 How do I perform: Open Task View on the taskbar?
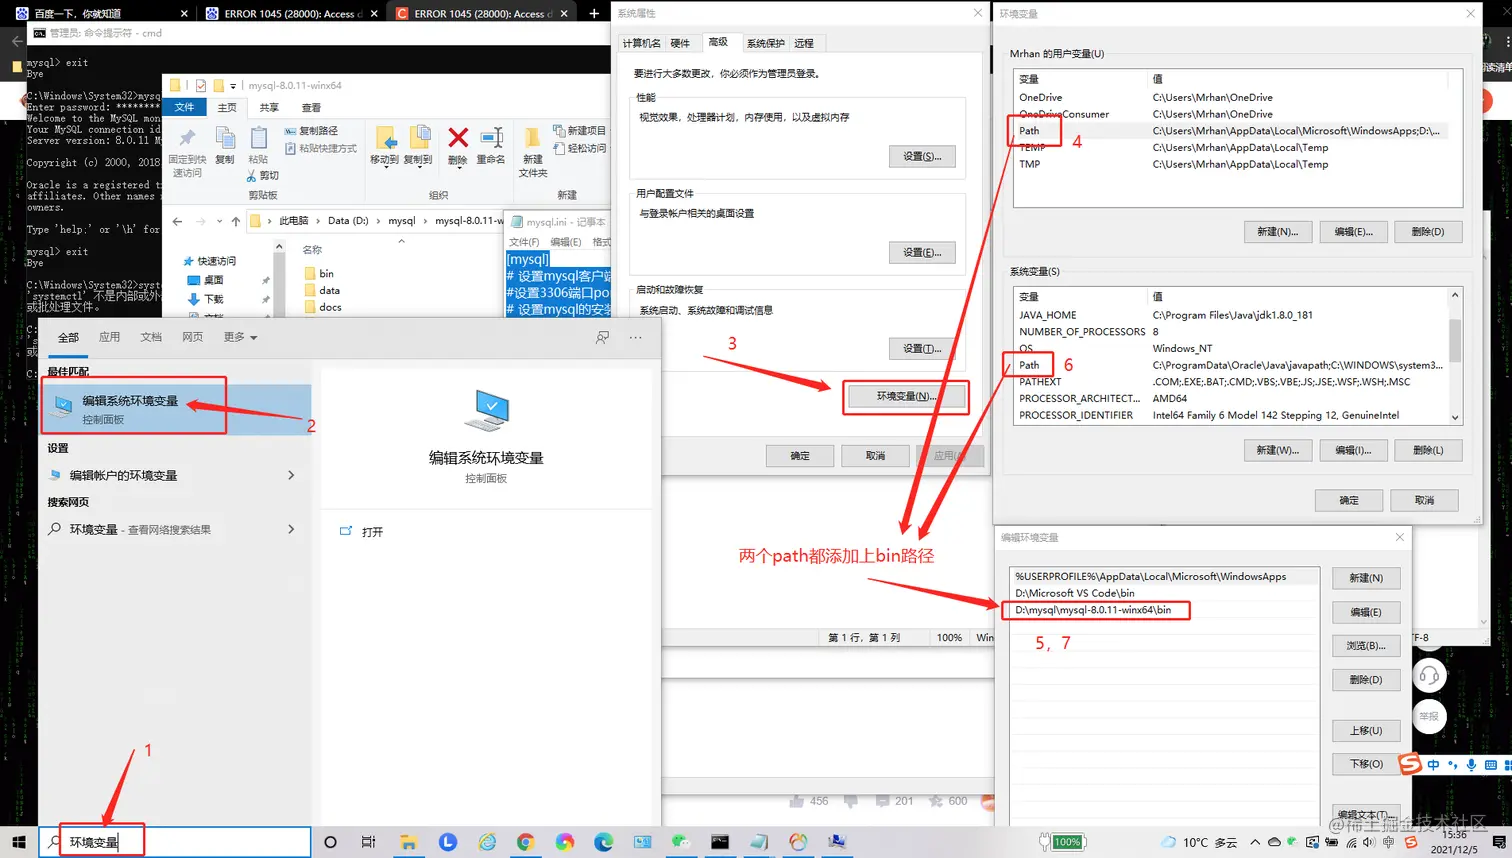tap(368, 842)
